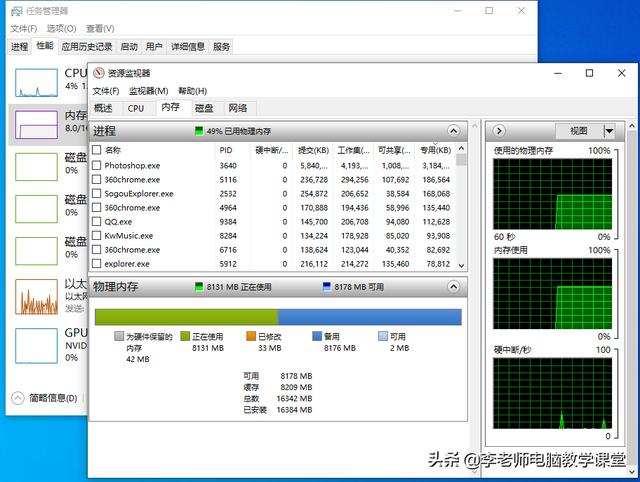Select the 内存 graph thumbnail in Task Manager

tap(36, 124)
